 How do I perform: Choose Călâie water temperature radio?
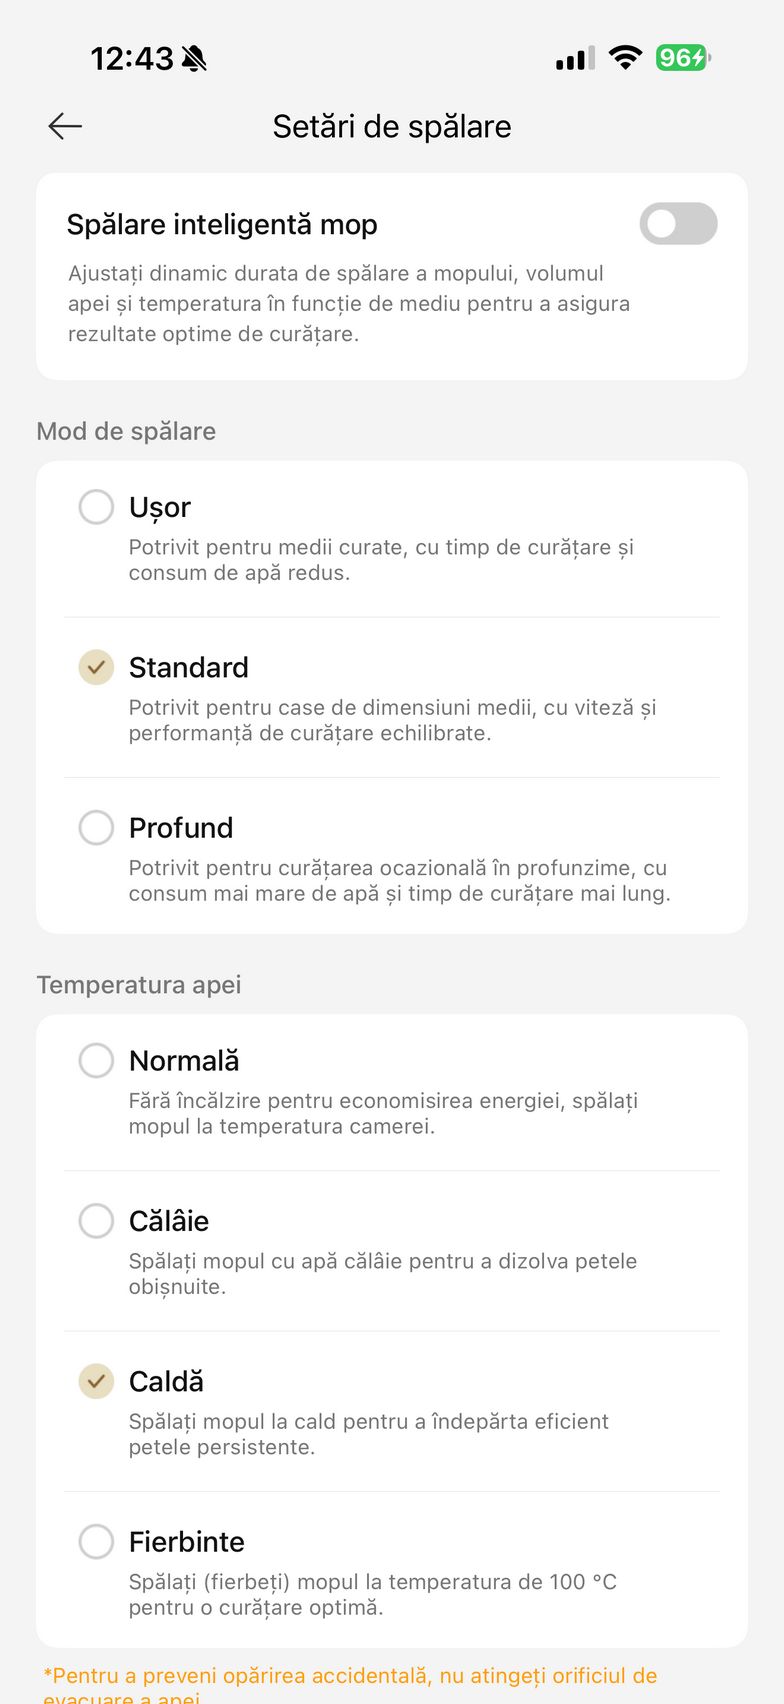click(96, 1221)
